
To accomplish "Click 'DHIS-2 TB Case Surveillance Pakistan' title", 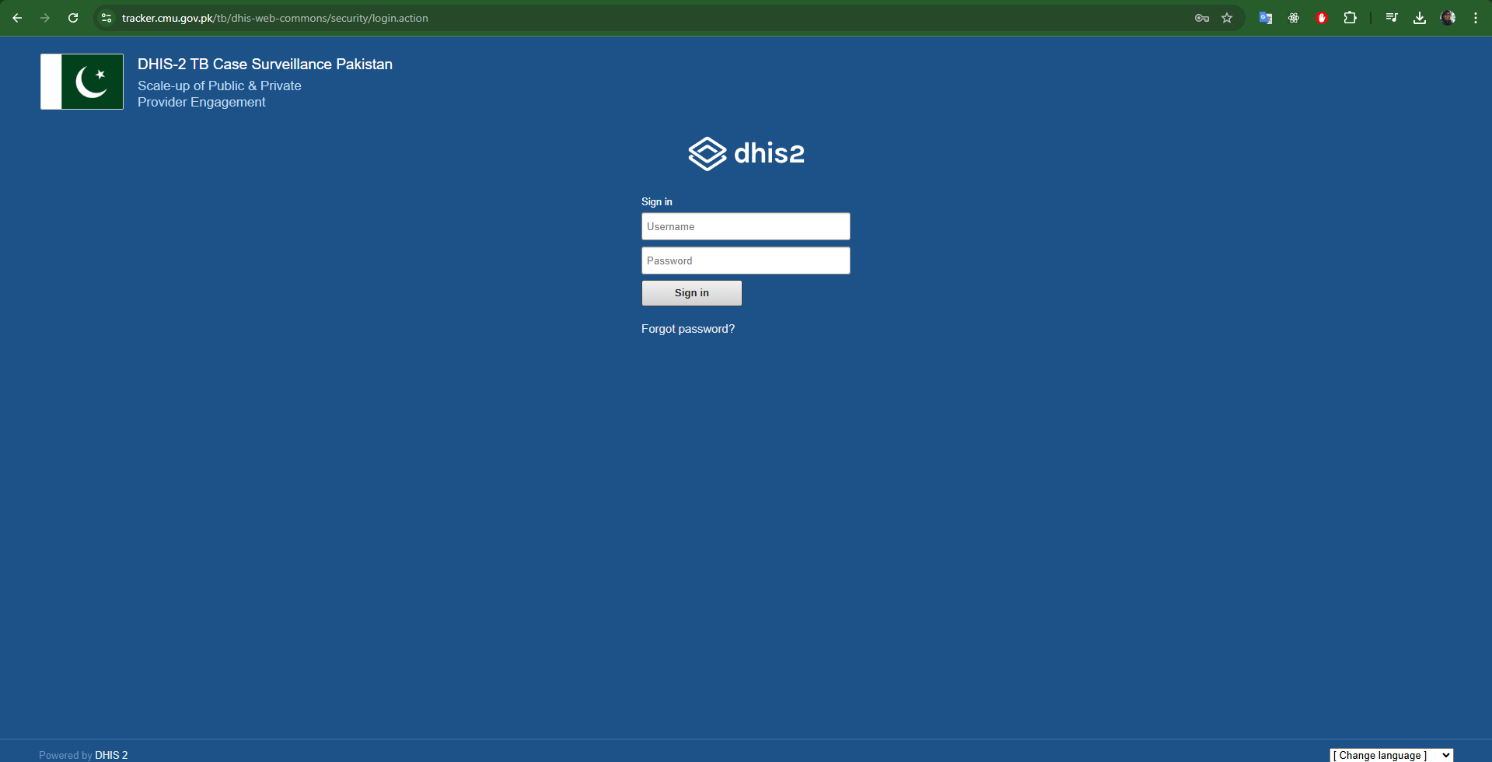I will [265, 64].
